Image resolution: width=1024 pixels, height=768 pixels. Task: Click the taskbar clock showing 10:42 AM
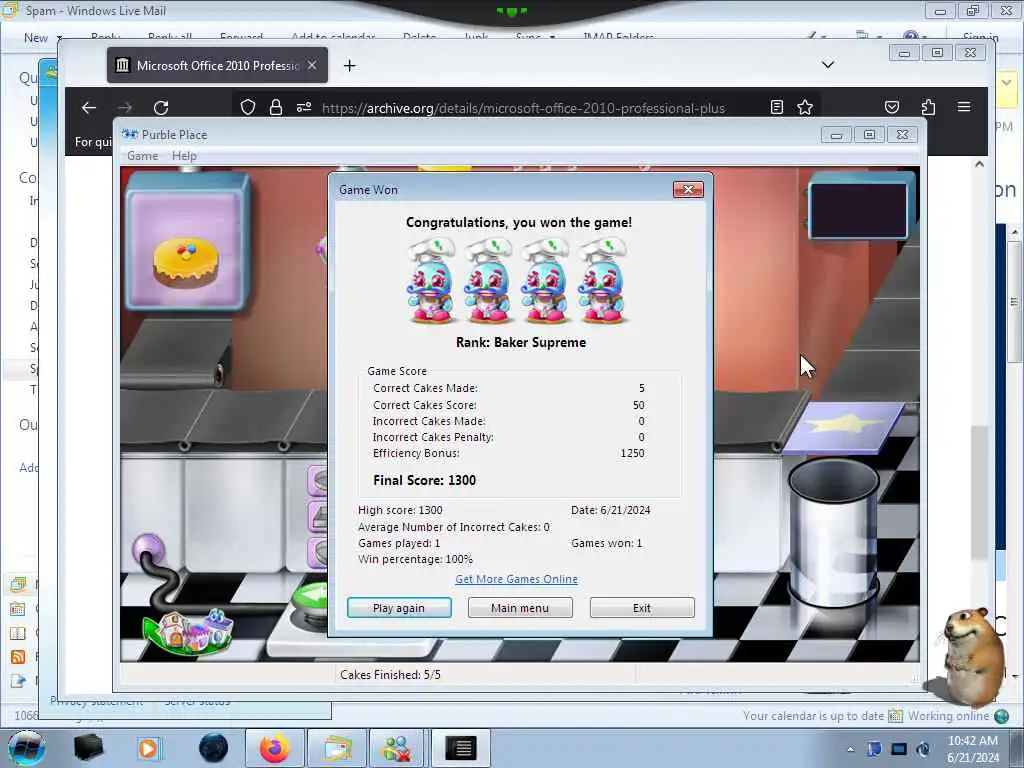973,749
